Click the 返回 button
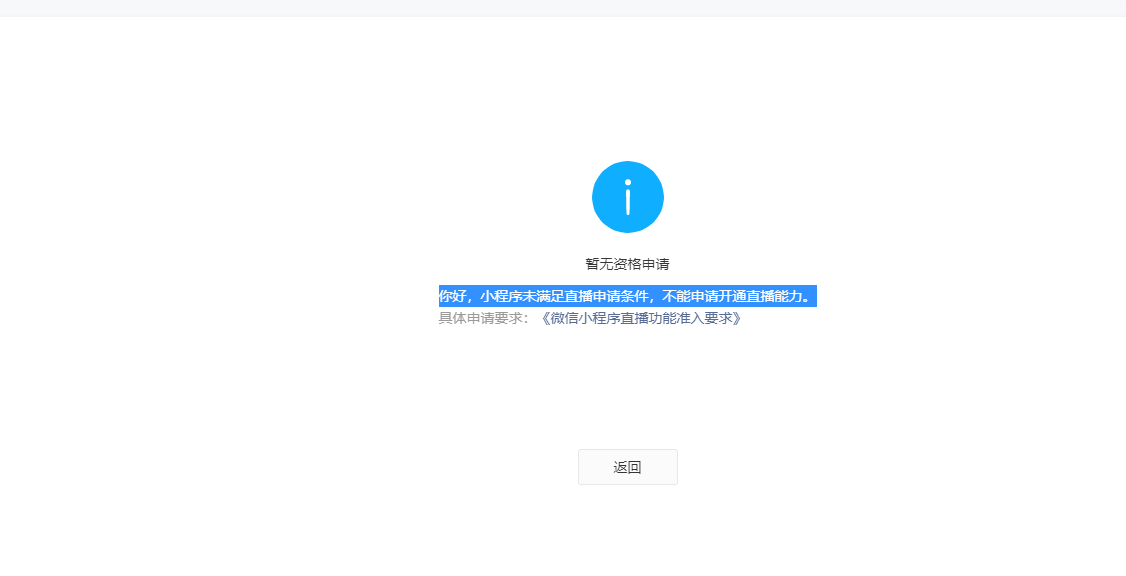 [628, 467]
